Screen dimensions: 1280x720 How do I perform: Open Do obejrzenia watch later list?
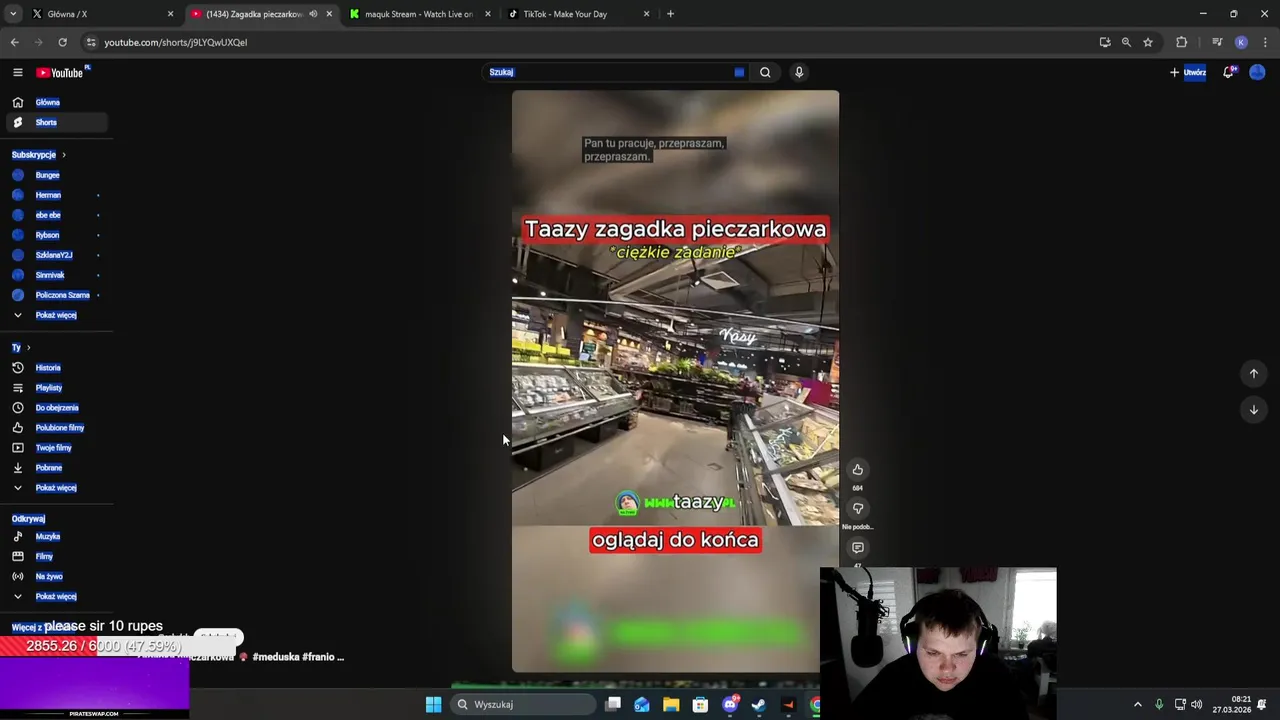click(57, 408)
